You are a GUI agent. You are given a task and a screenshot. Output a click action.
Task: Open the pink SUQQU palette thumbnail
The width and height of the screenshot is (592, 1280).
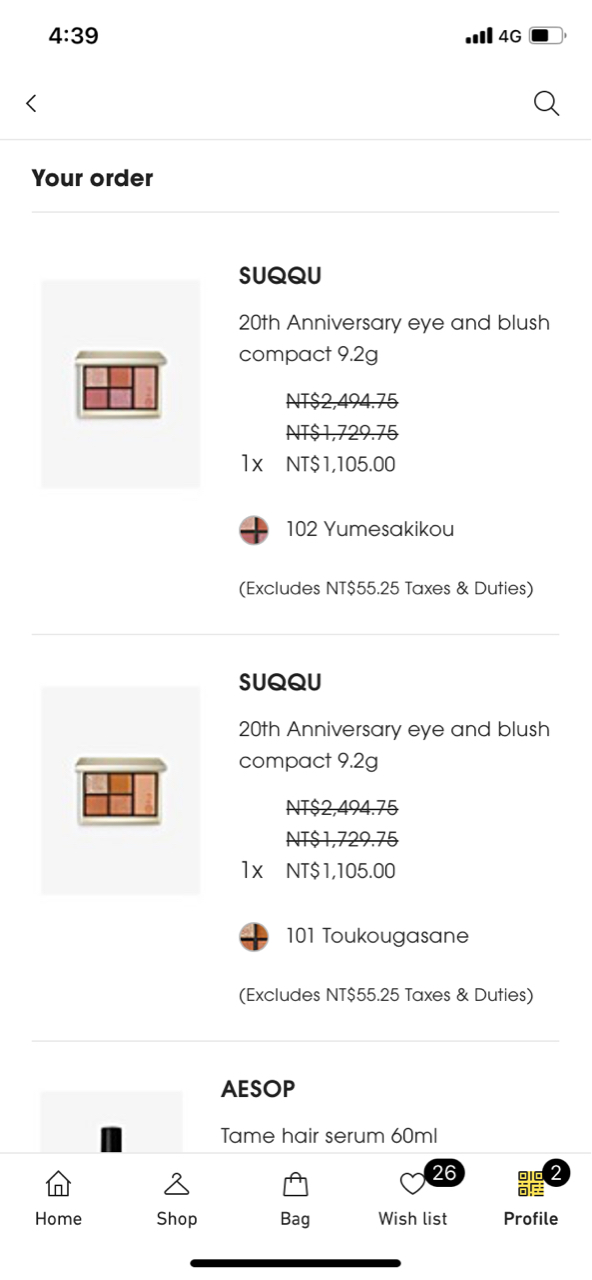[x=121, y=384]
